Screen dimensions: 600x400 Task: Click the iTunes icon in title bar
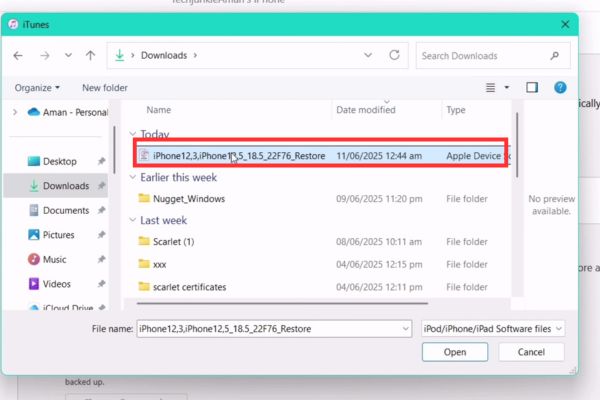point(13,24)
